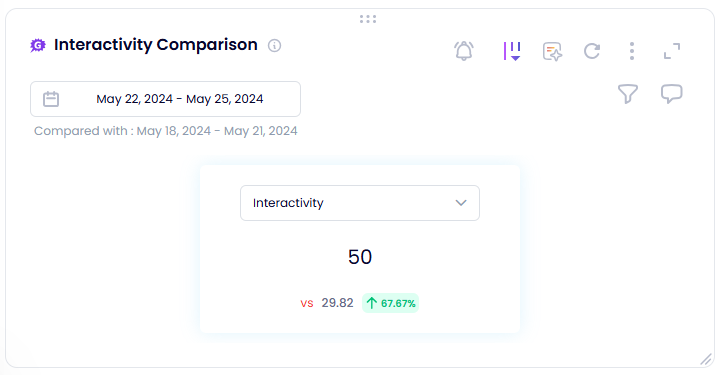Click the purple G logo icon

point(38,45)
